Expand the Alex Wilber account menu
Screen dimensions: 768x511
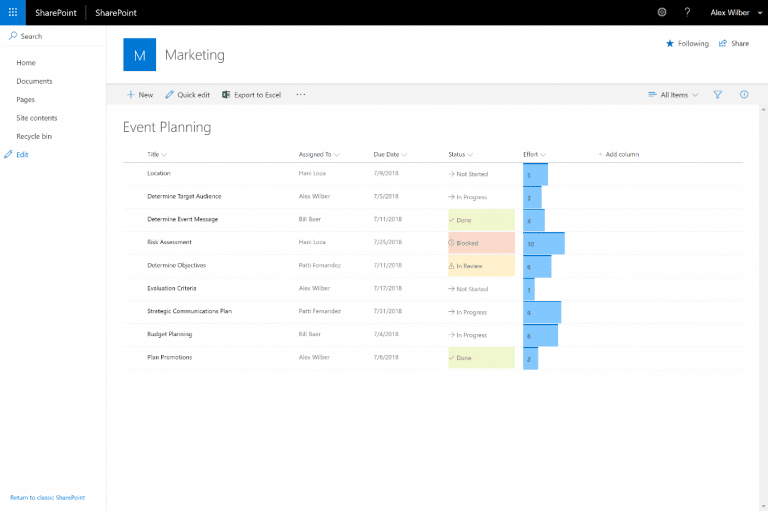(x=734, y=12)
